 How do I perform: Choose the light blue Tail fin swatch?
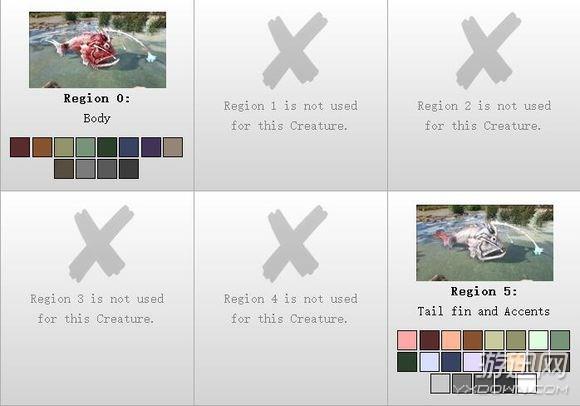pos(429,362)
